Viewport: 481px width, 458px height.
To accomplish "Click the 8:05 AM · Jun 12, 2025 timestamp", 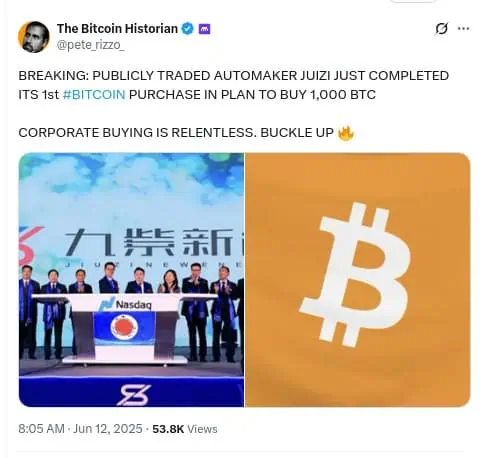I will pyautogui.click(x=80, y=429).
